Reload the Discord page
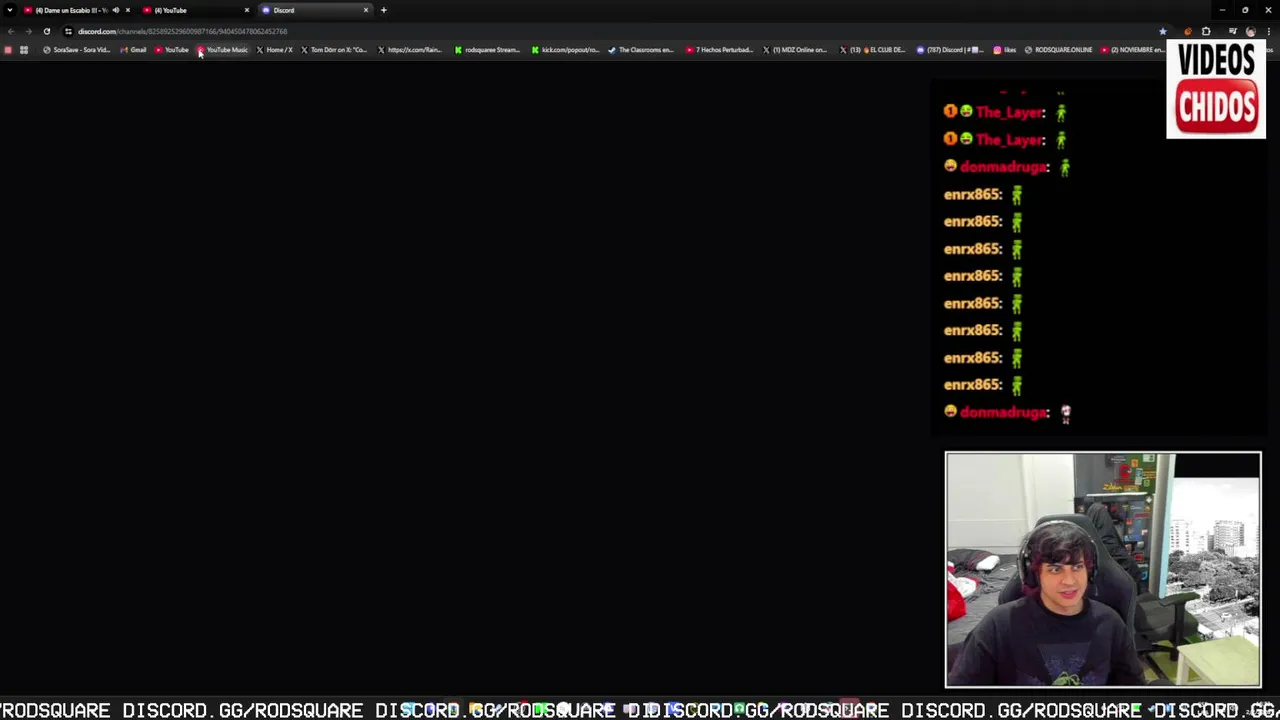 click(x=46, y=31)
